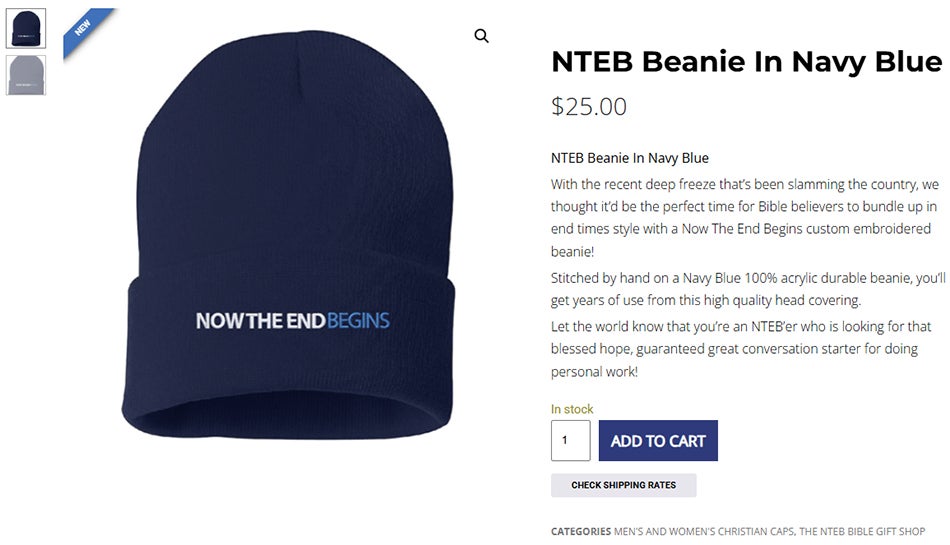Select the navy blue beanie thumbnail
The image size is (950, 545).
(25, 28)
